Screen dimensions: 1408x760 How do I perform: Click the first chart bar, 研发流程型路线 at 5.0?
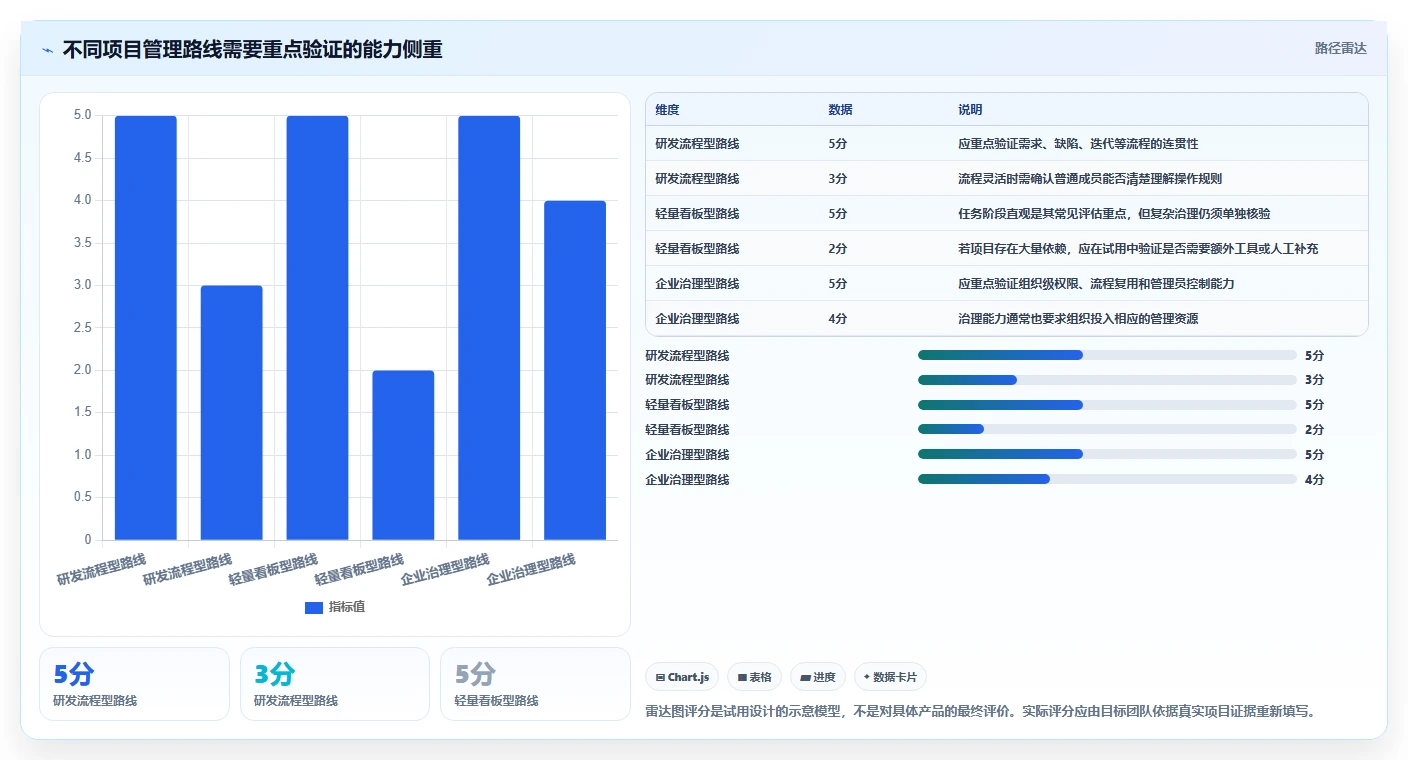coord(146,328)
